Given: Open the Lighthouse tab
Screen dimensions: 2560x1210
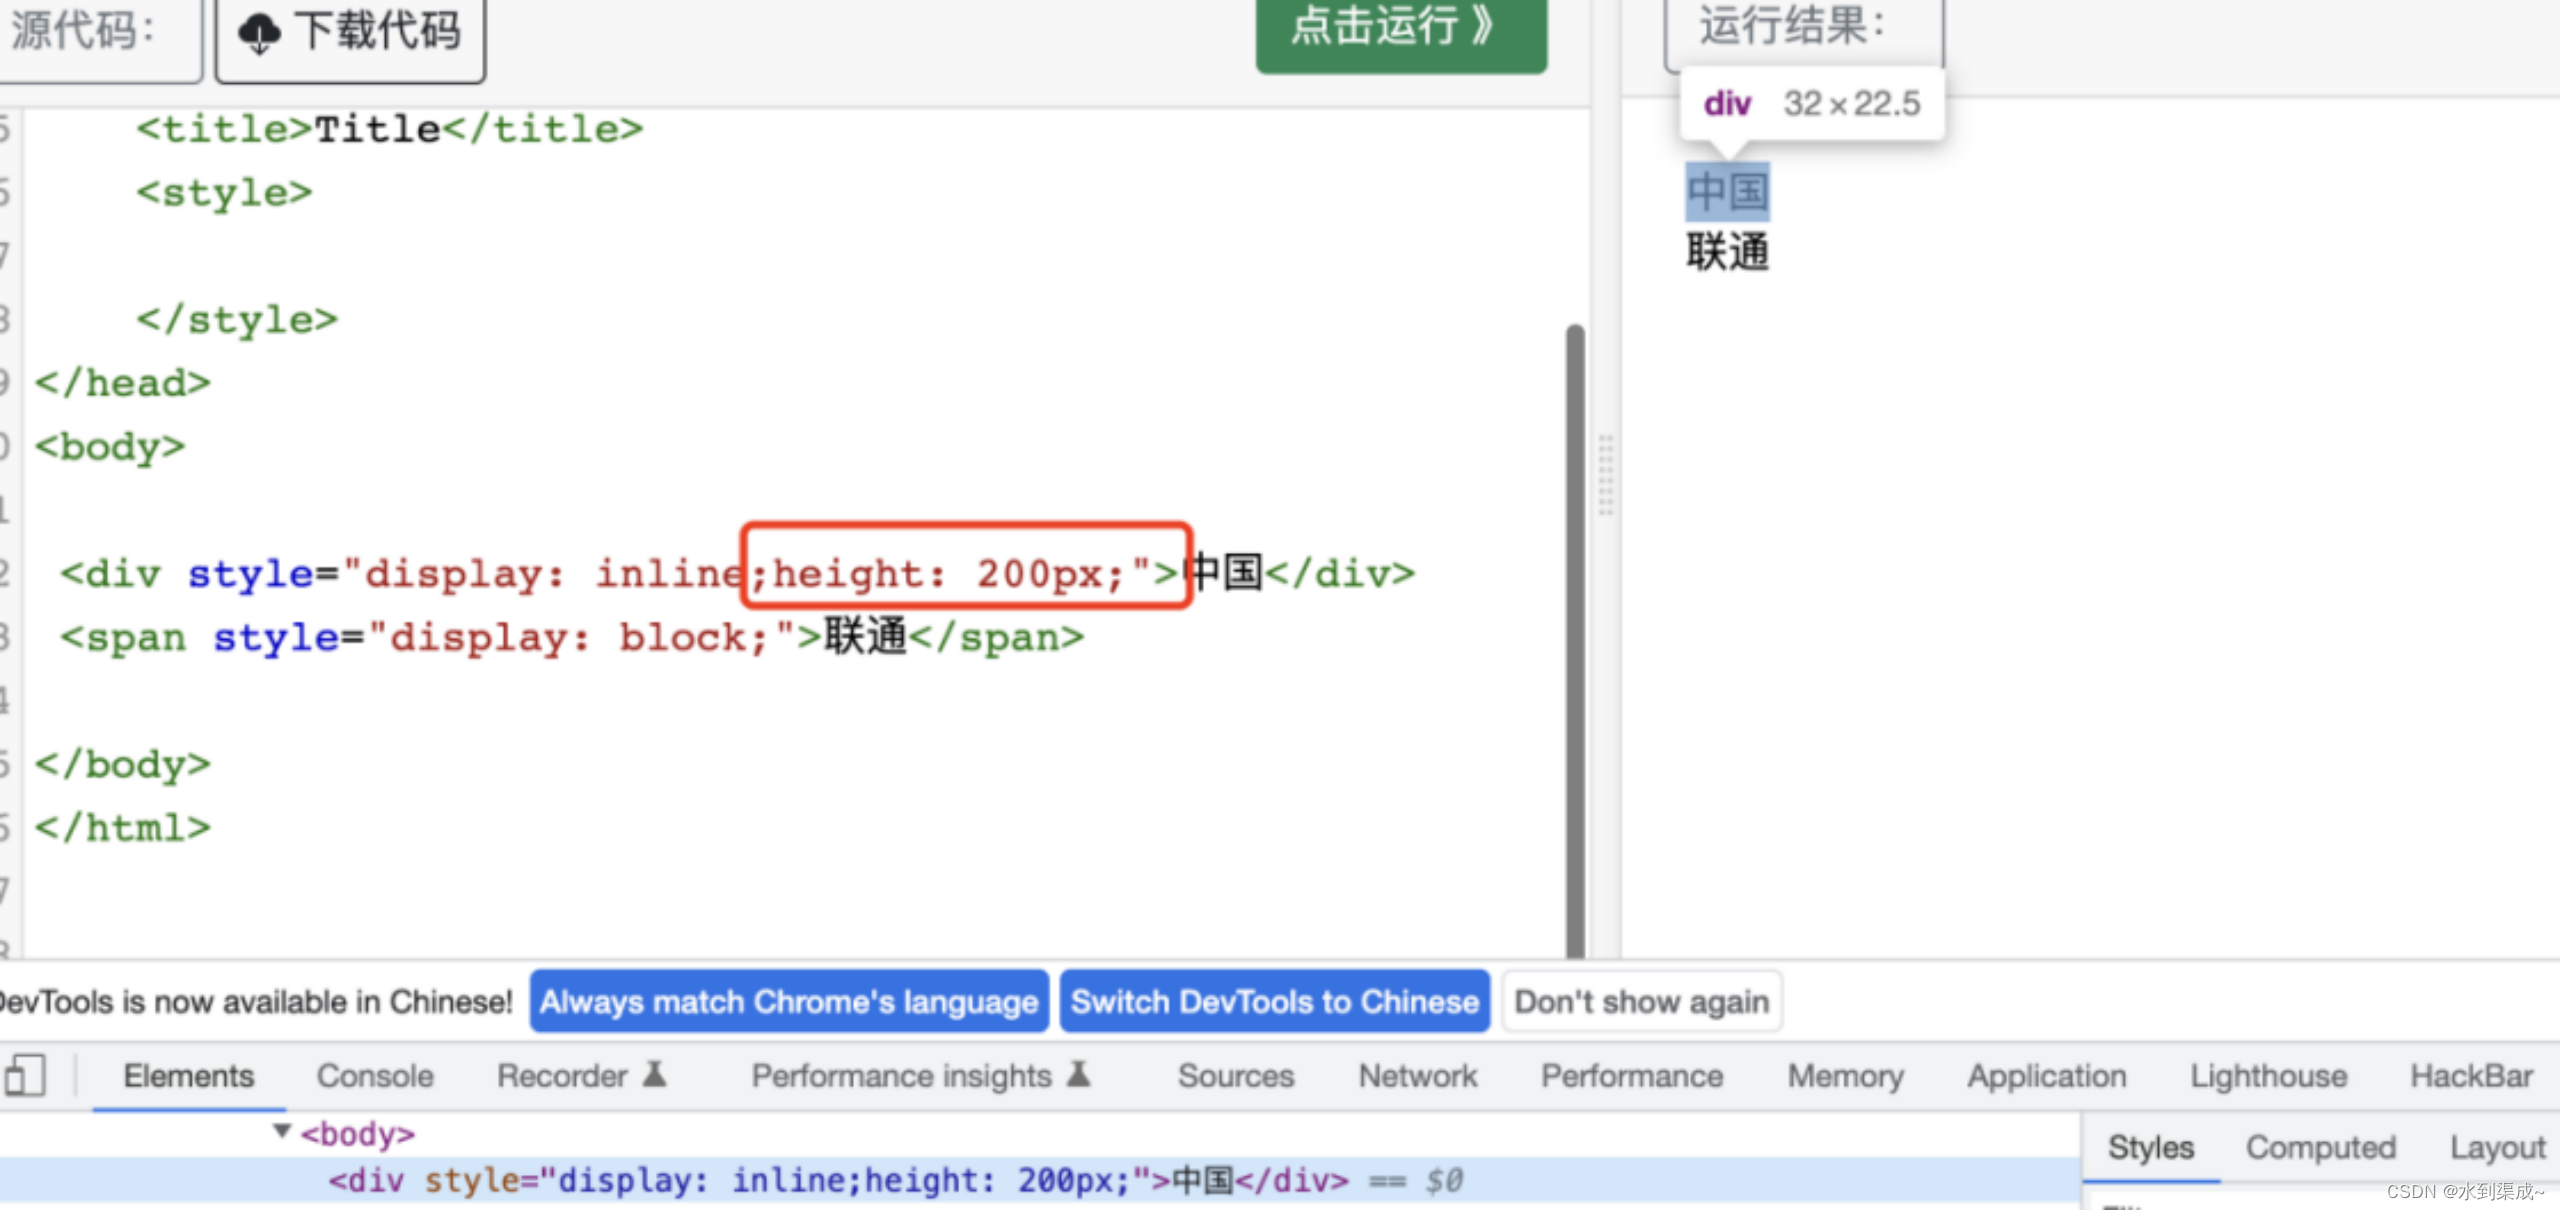Looking at the screenshot, I should [2268, 1076].
